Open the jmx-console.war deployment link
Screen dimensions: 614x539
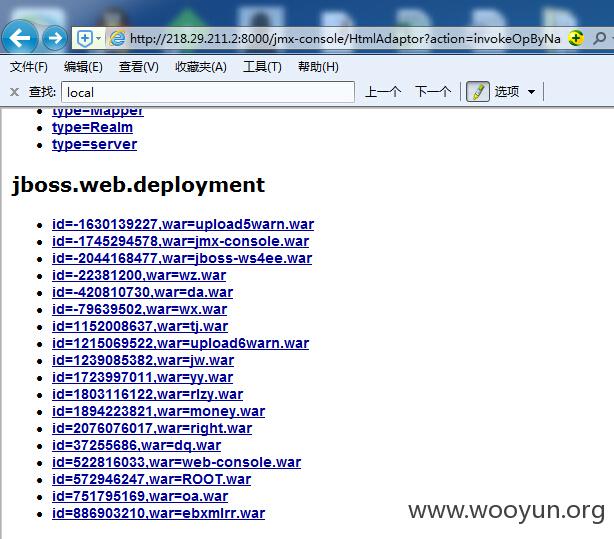click(x=181, y=241)
